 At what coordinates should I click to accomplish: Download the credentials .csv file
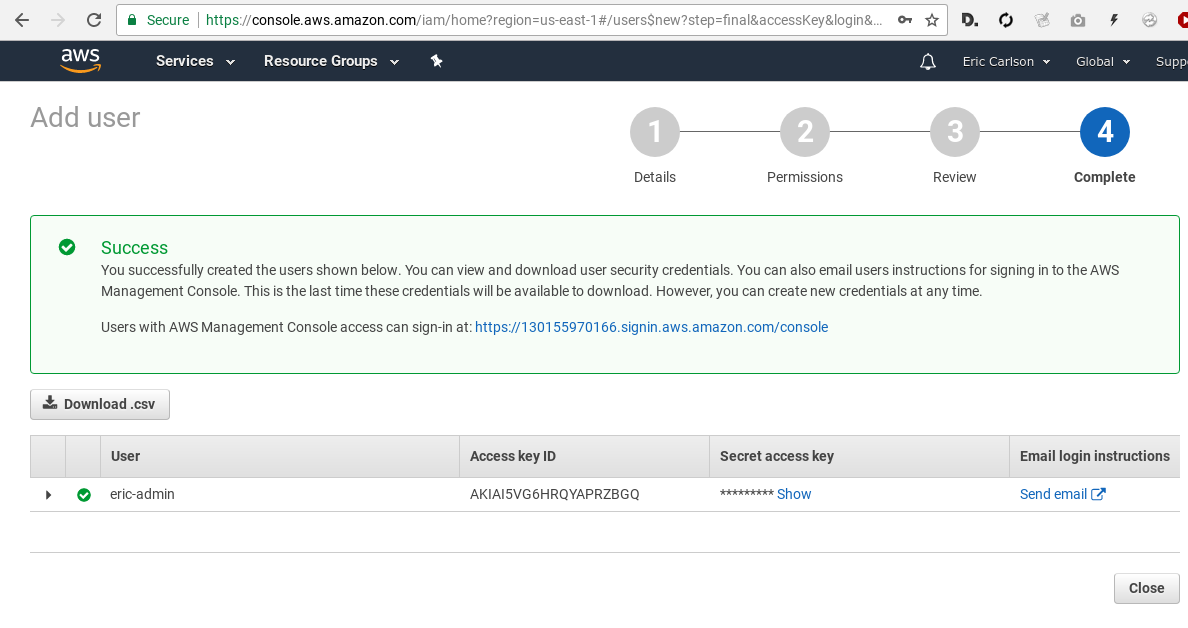[x=100, y=405]
